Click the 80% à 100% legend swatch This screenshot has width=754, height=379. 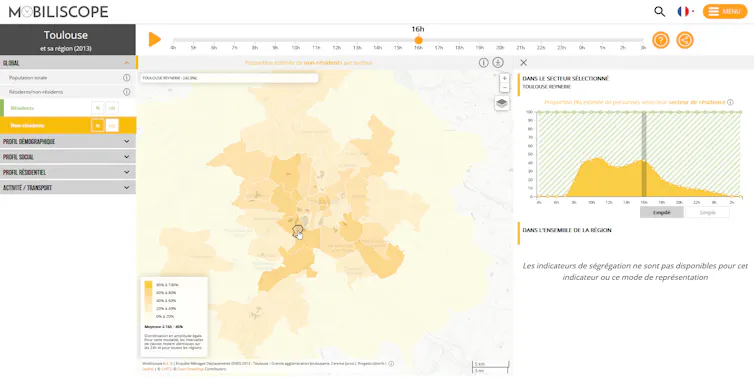tap(149, 285)
